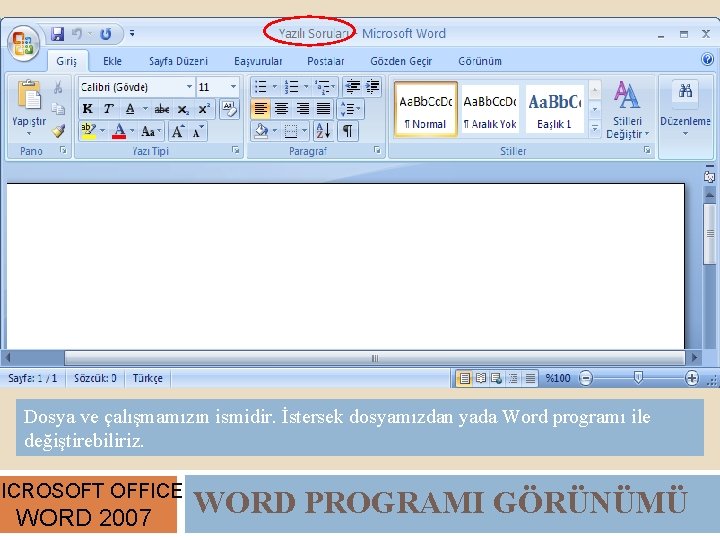Justify paragraph text

coord(324,109)
